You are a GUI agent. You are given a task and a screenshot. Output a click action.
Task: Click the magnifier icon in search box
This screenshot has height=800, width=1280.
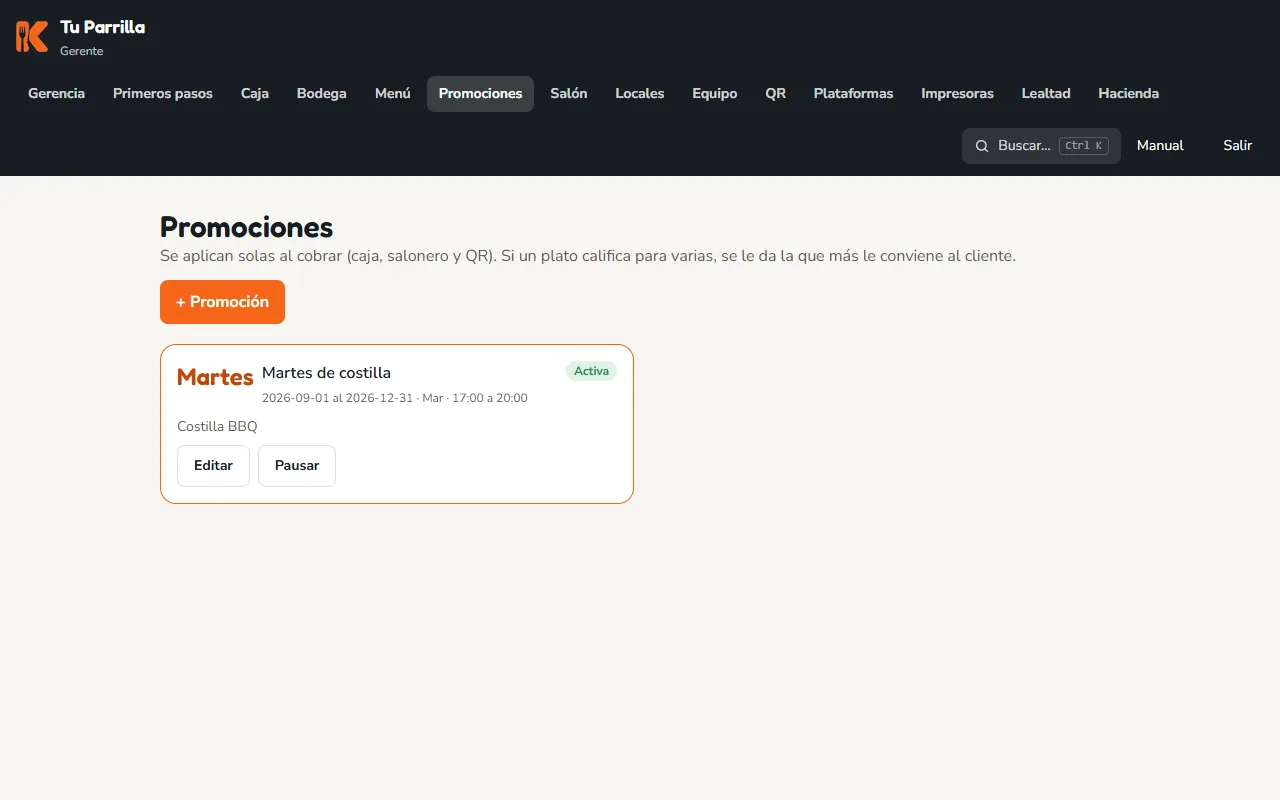982,146
